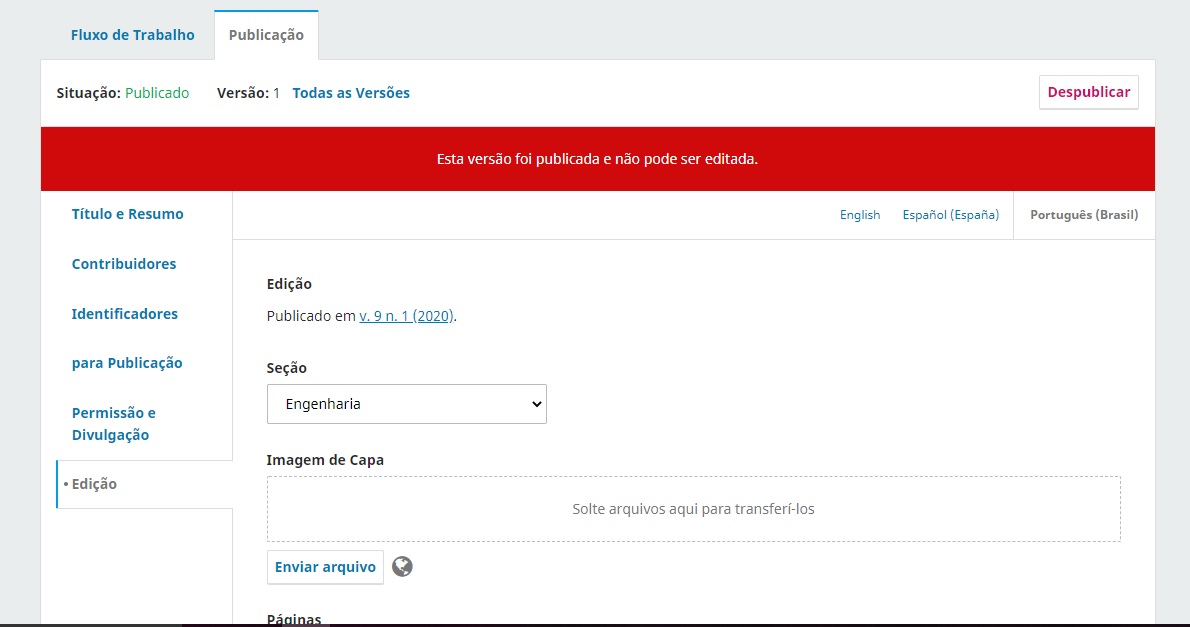
Task: Click the red published version notice banner
Action: 597,159
